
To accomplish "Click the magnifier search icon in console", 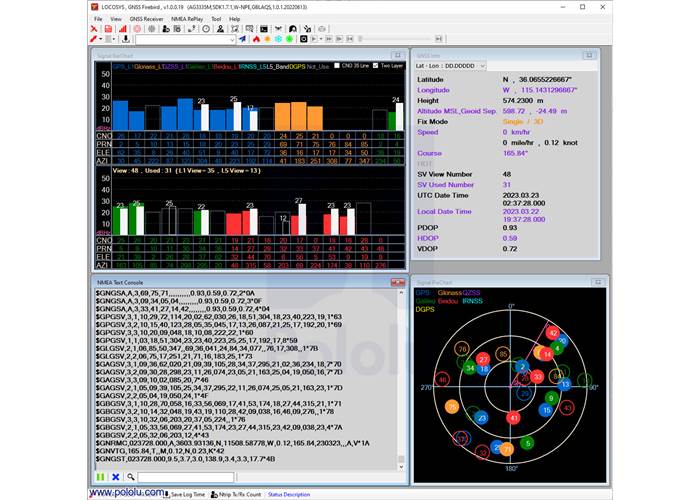I will [129, 476].
